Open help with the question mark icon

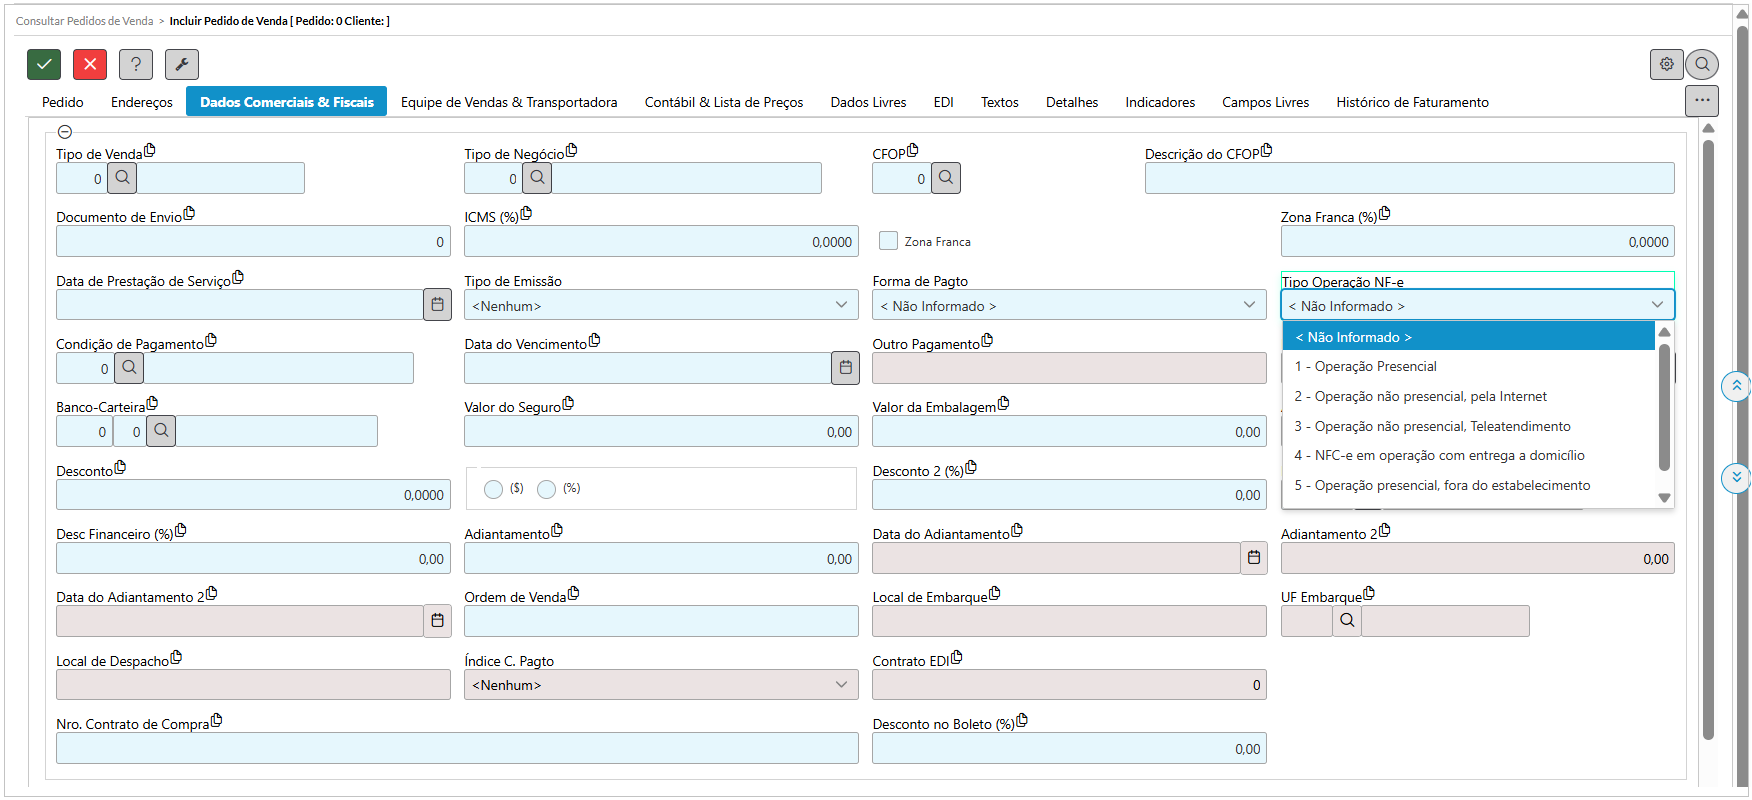(x=136, y=64)
